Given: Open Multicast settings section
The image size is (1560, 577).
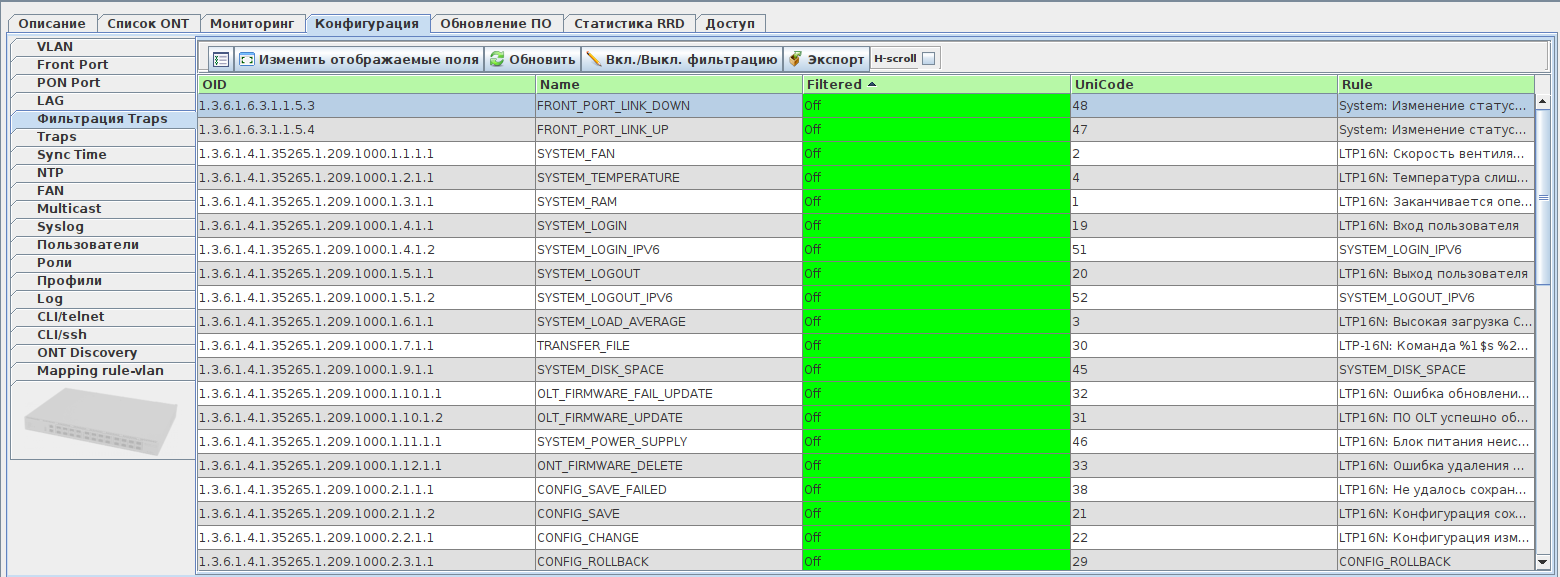Looking at the screenshot, I should (x=102, y=209).
